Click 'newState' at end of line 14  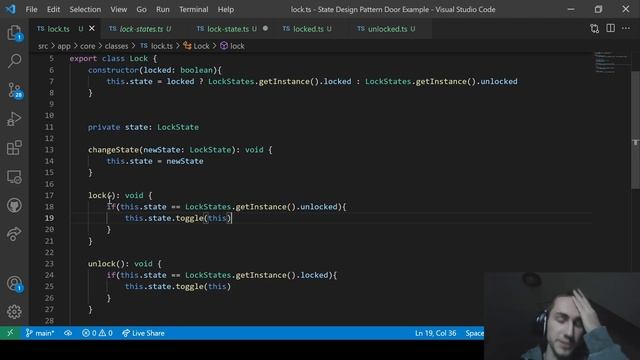(x=185, y=161)
